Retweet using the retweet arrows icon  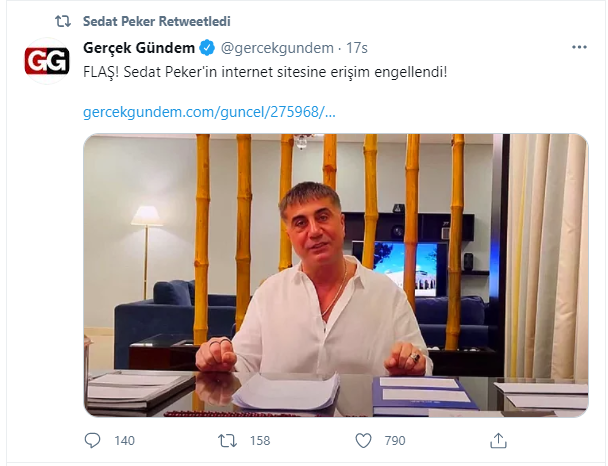pos(227,441)
